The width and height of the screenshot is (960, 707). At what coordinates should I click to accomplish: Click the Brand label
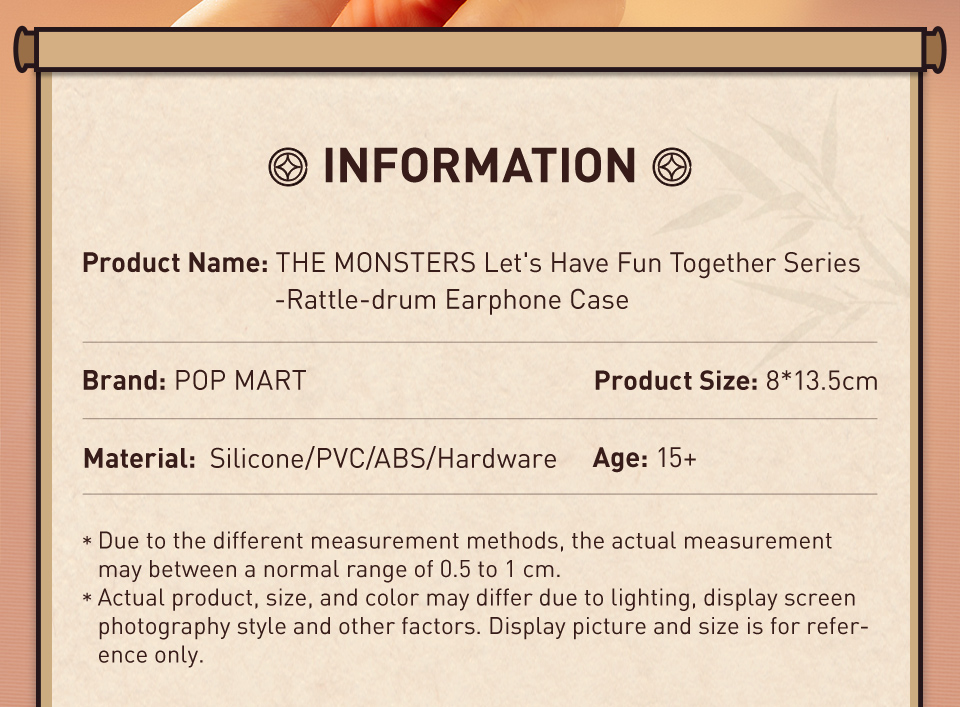[x=124, y=381]
